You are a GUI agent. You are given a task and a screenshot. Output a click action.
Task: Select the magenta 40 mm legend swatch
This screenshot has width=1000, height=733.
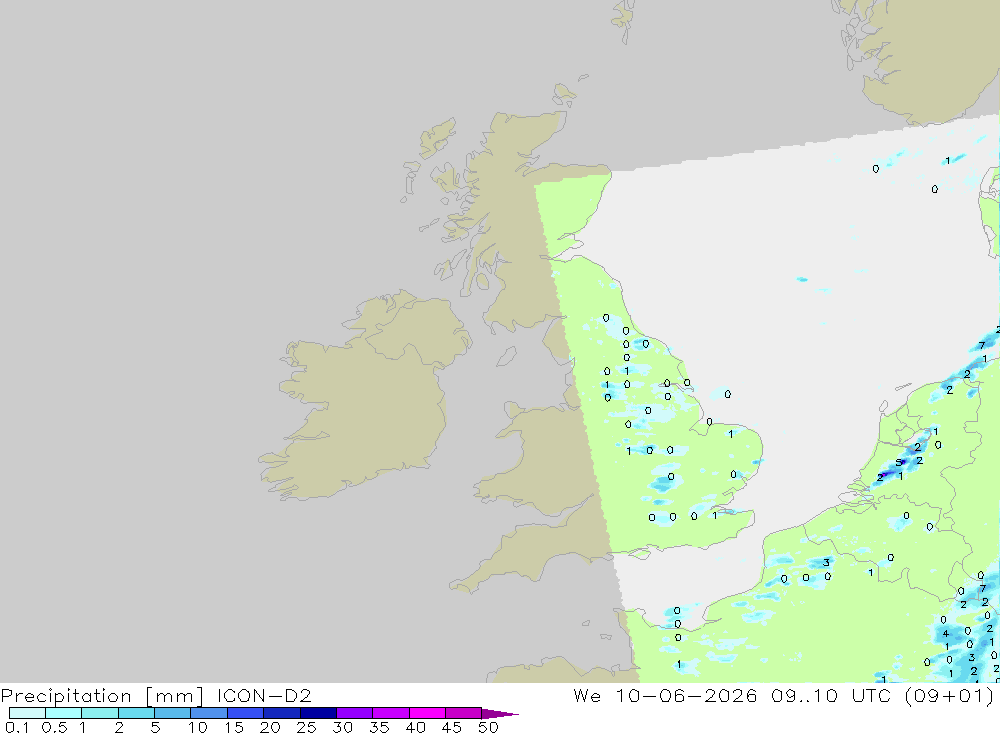427,713
